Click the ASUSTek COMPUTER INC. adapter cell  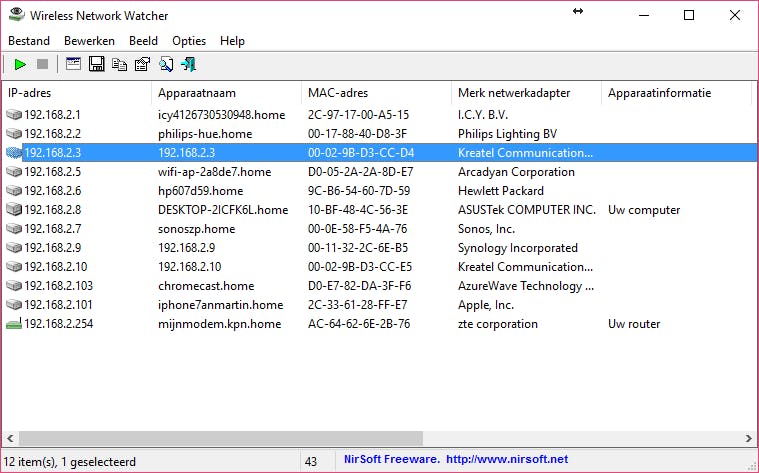527,210
